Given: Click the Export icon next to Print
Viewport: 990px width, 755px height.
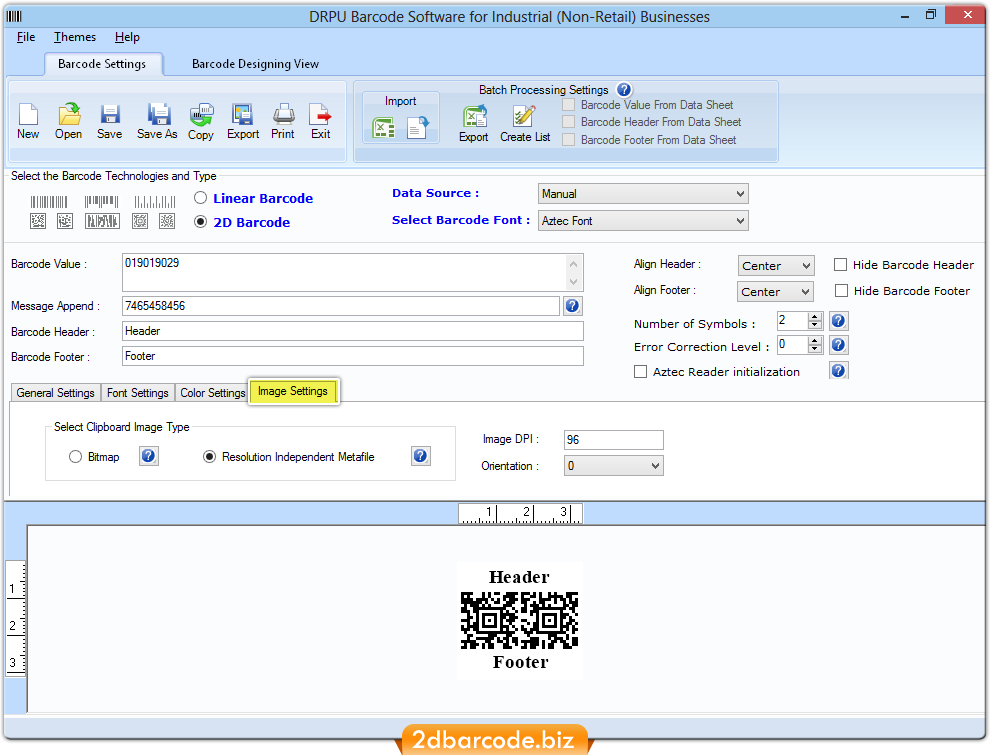Looking at the screenshot, I should point(242,114).
